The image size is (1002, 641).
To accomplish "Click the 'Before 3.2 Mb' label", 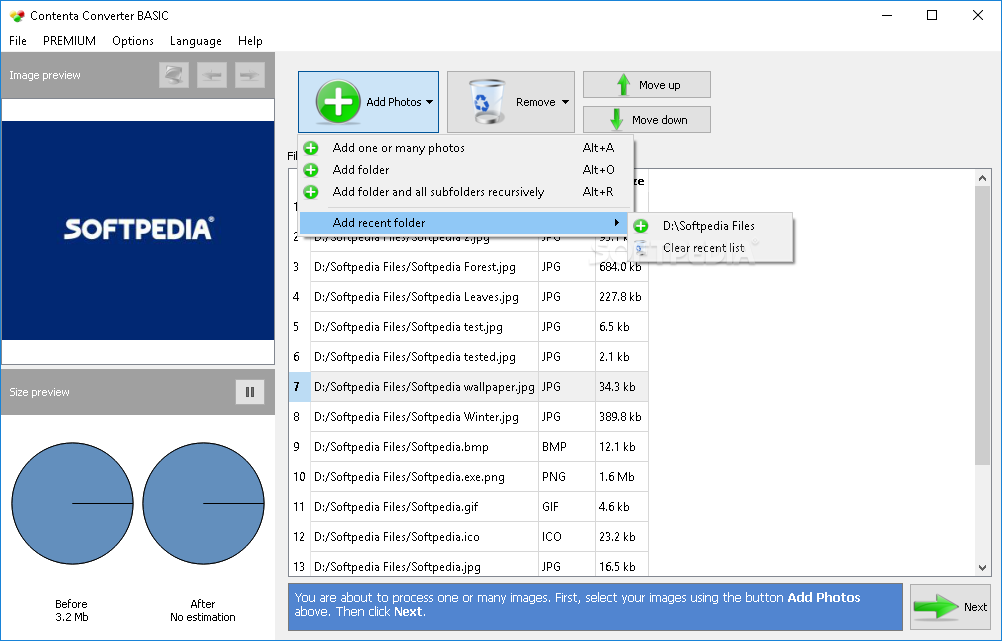I will pyautogui.click(x=72, y=610).
